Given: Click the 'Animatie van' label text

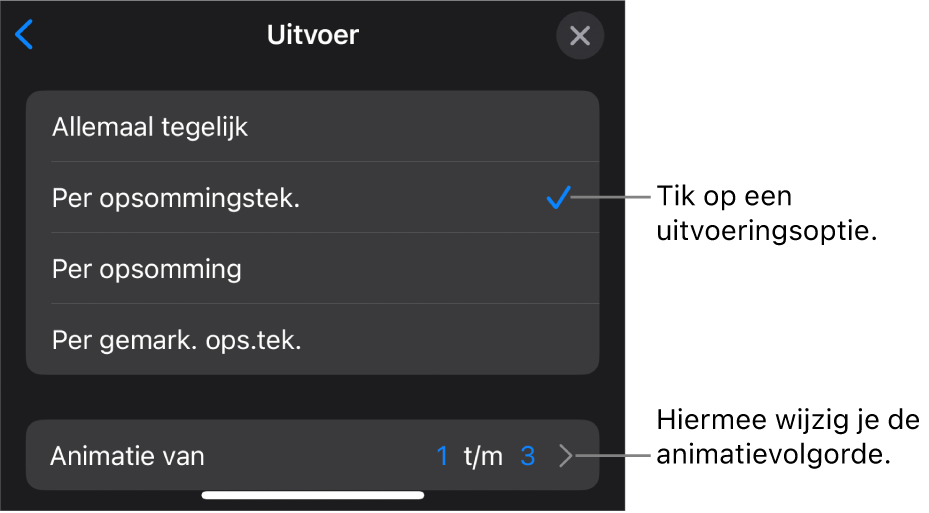Looking at the screenshot, I should (x=127, y=457).
